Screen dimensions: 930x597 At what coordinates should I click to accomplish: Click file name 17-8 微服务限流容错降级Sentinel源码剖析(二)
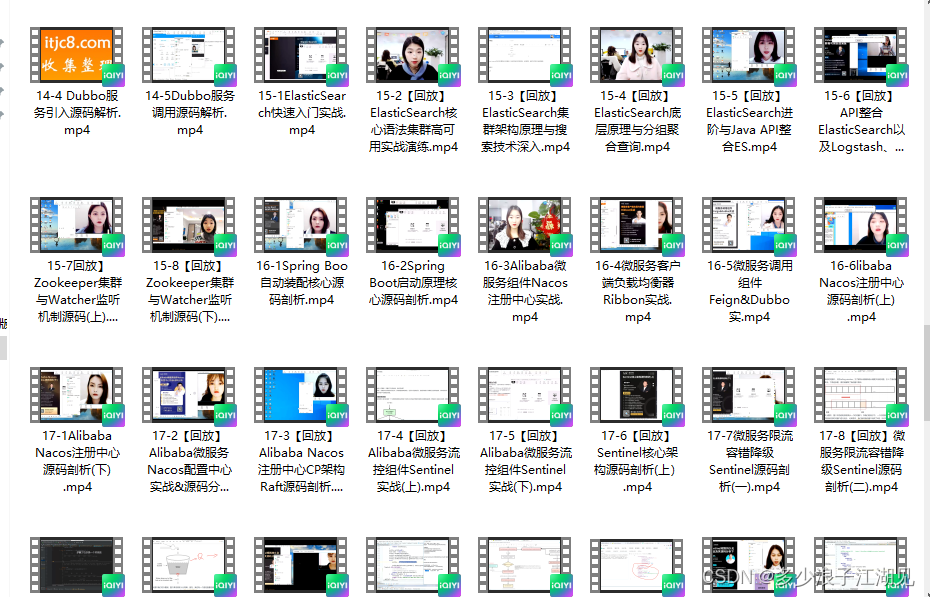tap(862, 461)
